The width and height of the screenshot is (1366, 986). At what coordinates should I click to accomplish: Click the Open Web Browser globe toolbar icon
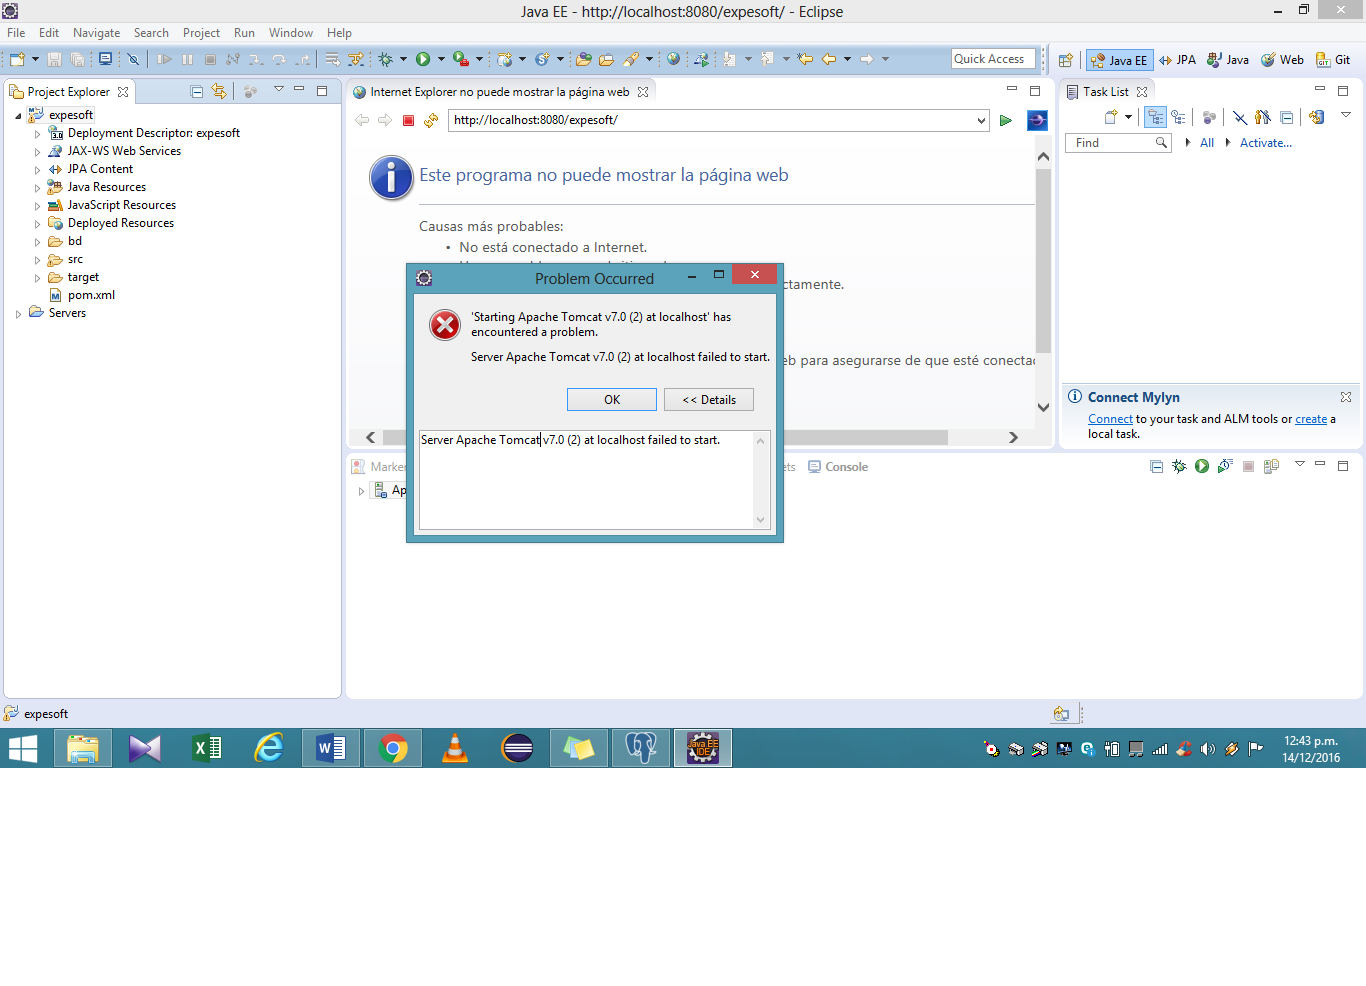click(x=674, y=59)
